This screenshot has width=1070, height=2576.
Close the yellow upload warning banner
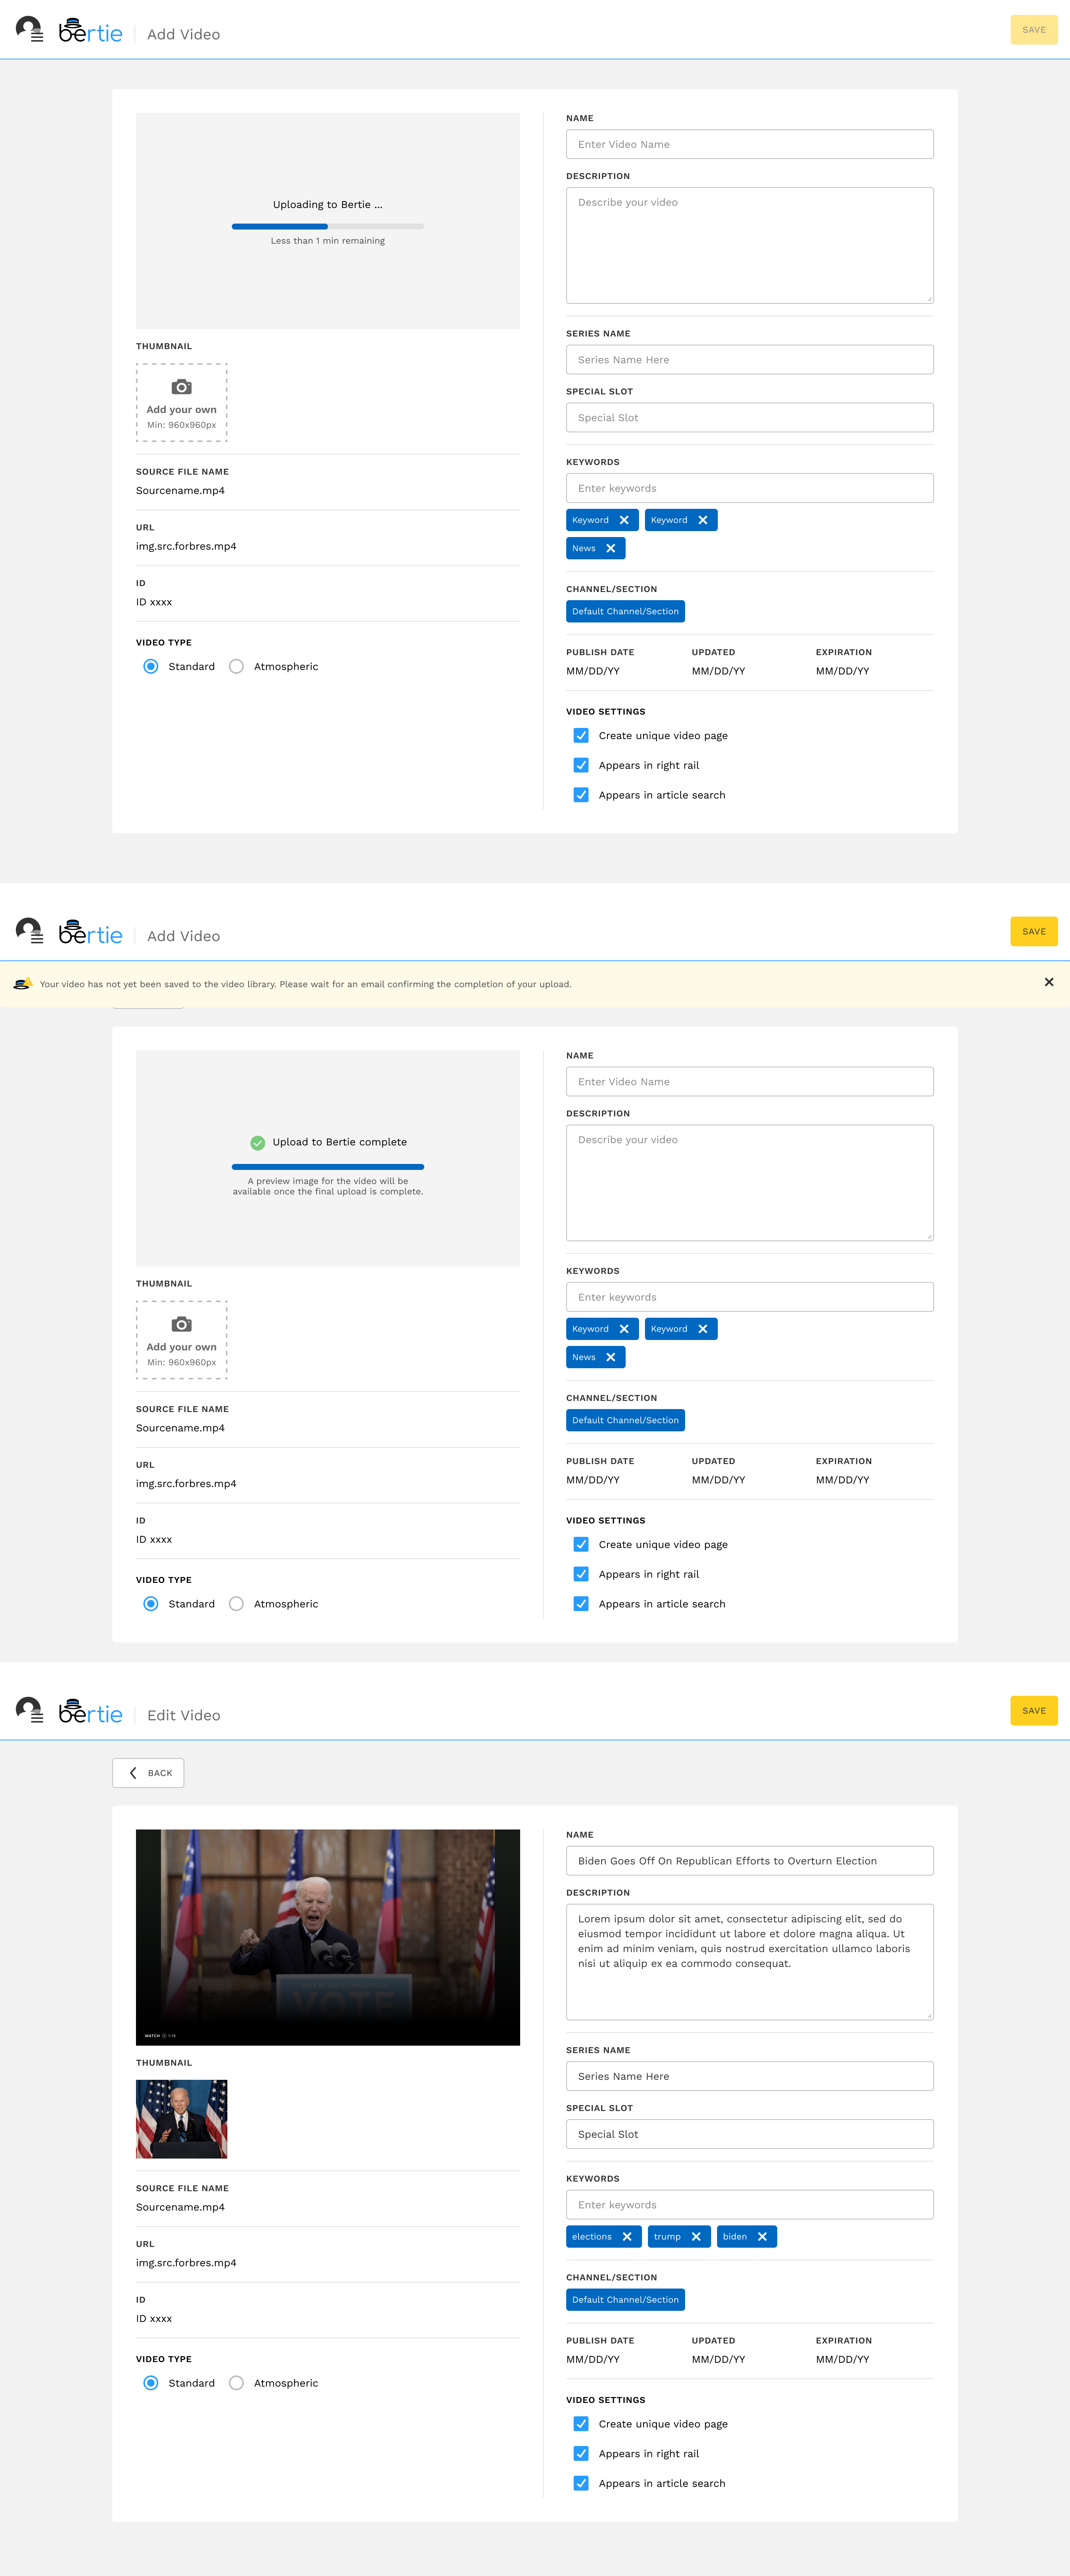coord(1049,982)
